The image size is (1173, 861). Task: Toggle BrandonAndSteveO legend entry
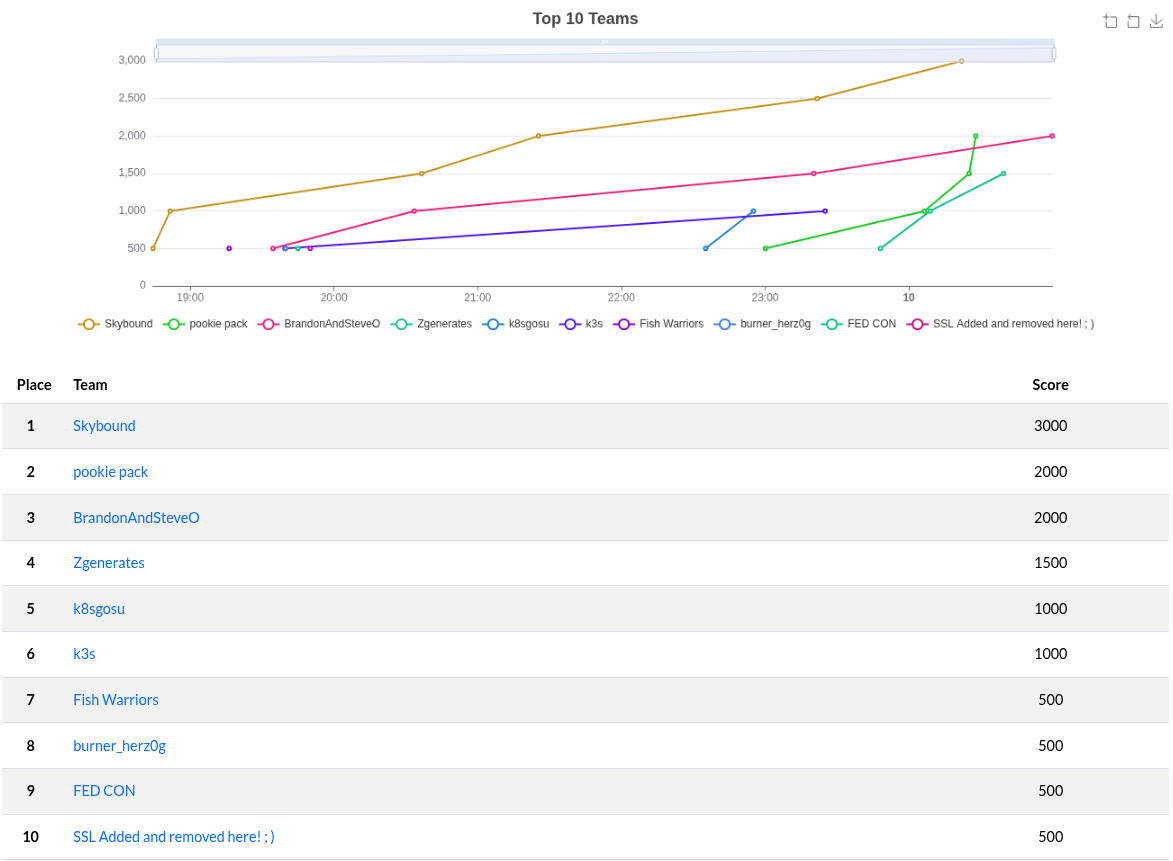pyautogui.click(x=319, y=324)
